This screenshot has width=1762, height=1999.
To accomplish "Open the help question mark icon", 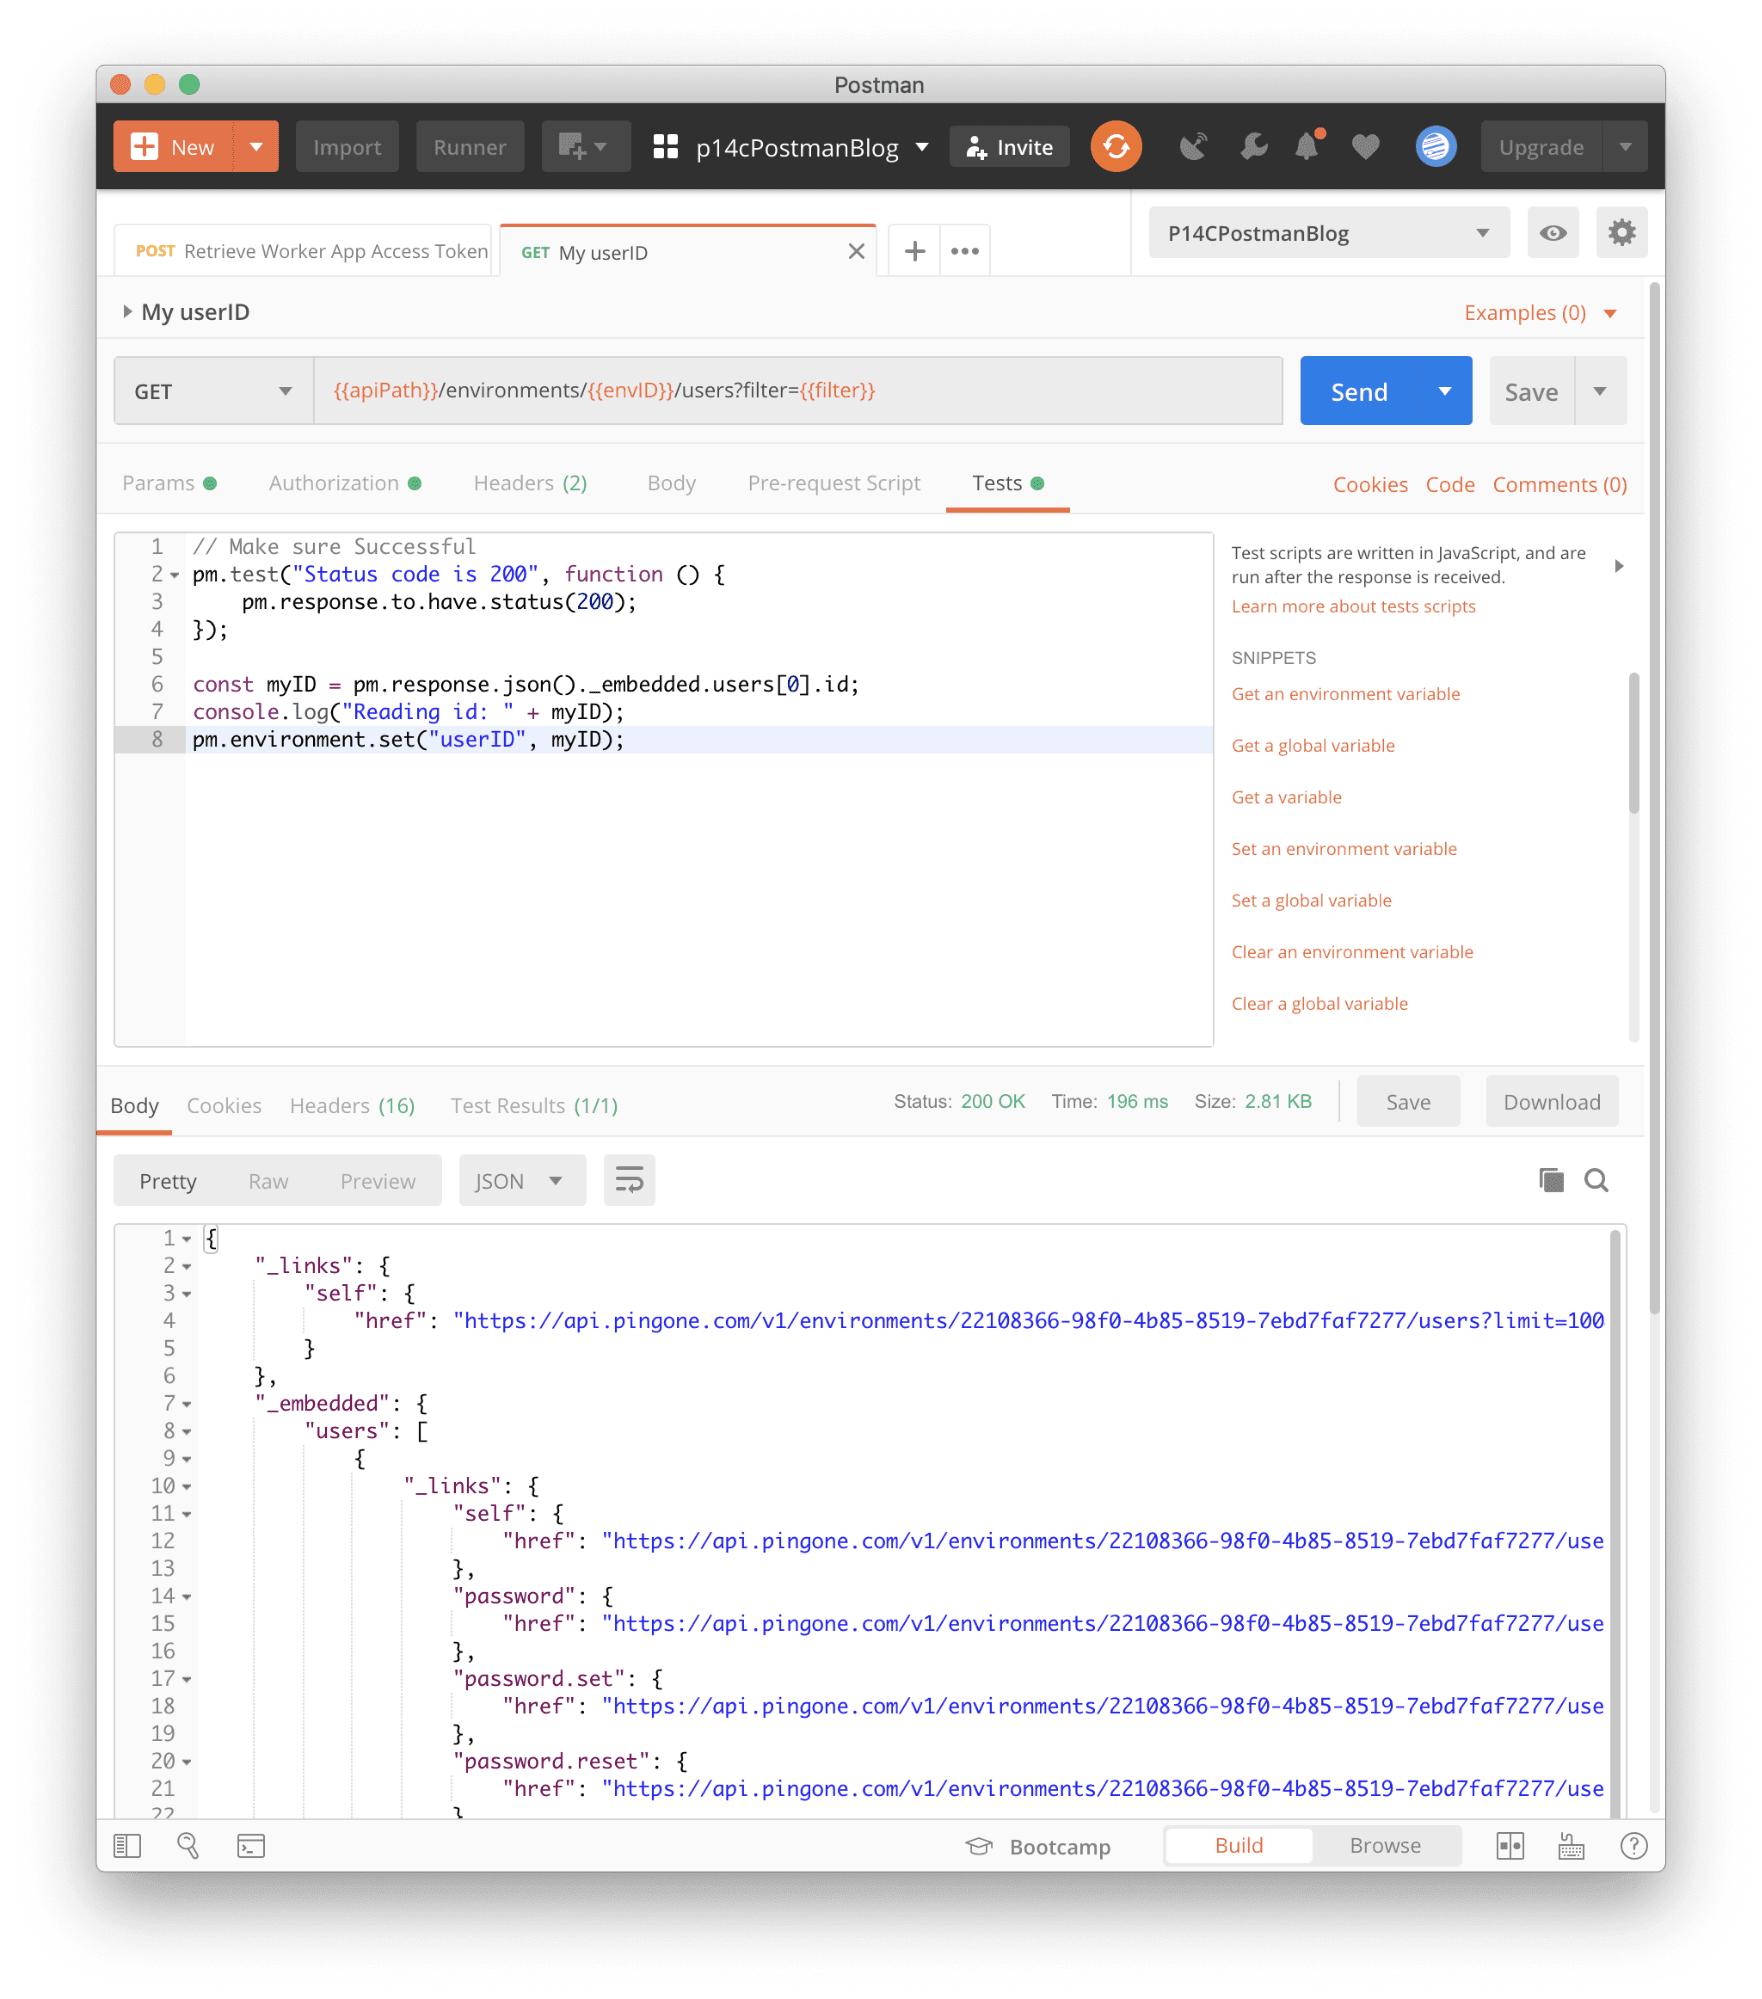I will pyautogui.click(x=1633, y=1845).
